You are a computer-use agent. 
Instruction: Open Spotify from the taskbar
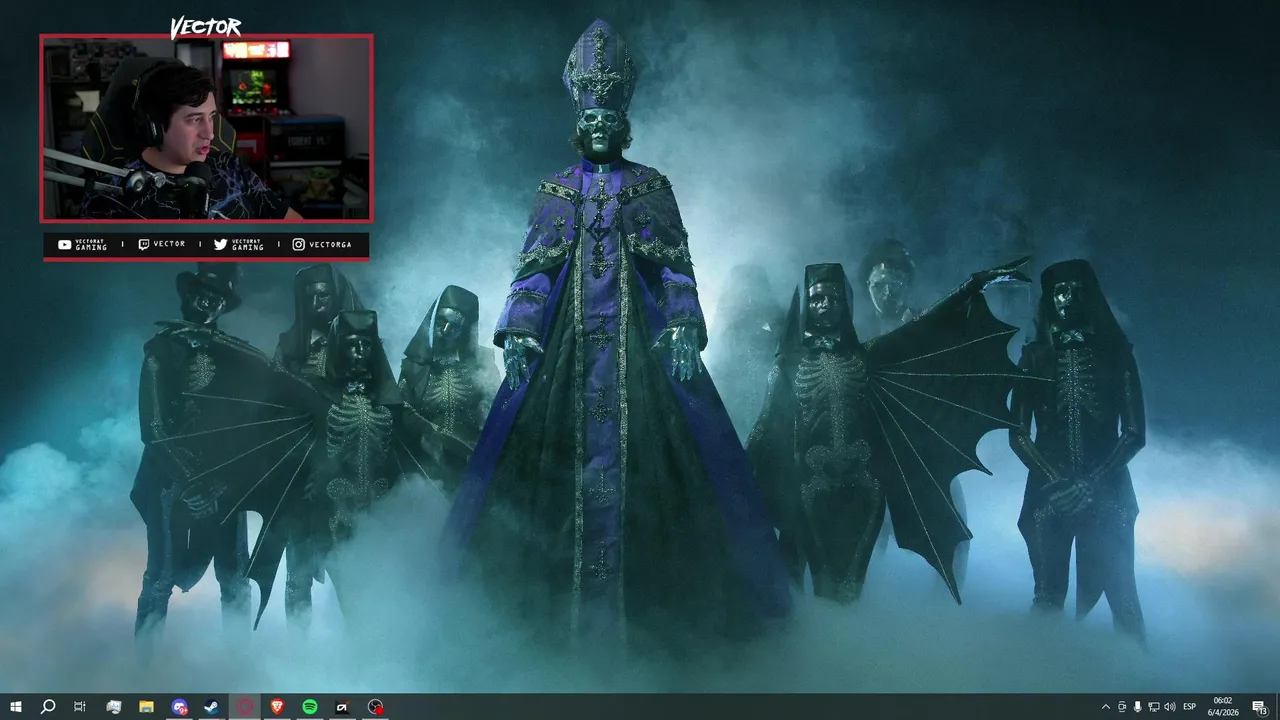click(x=310, y=707)
